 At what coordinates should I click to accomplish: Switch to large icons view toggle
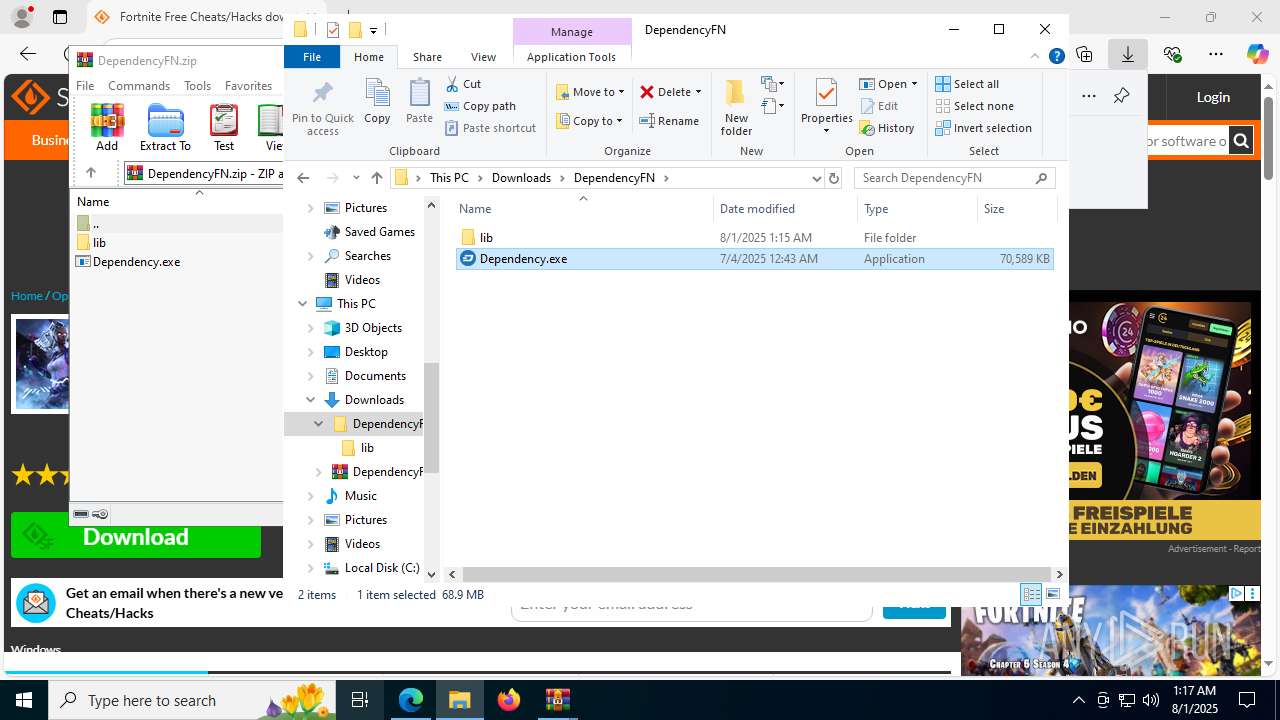pyautogui.click(x=1052, y=594)
